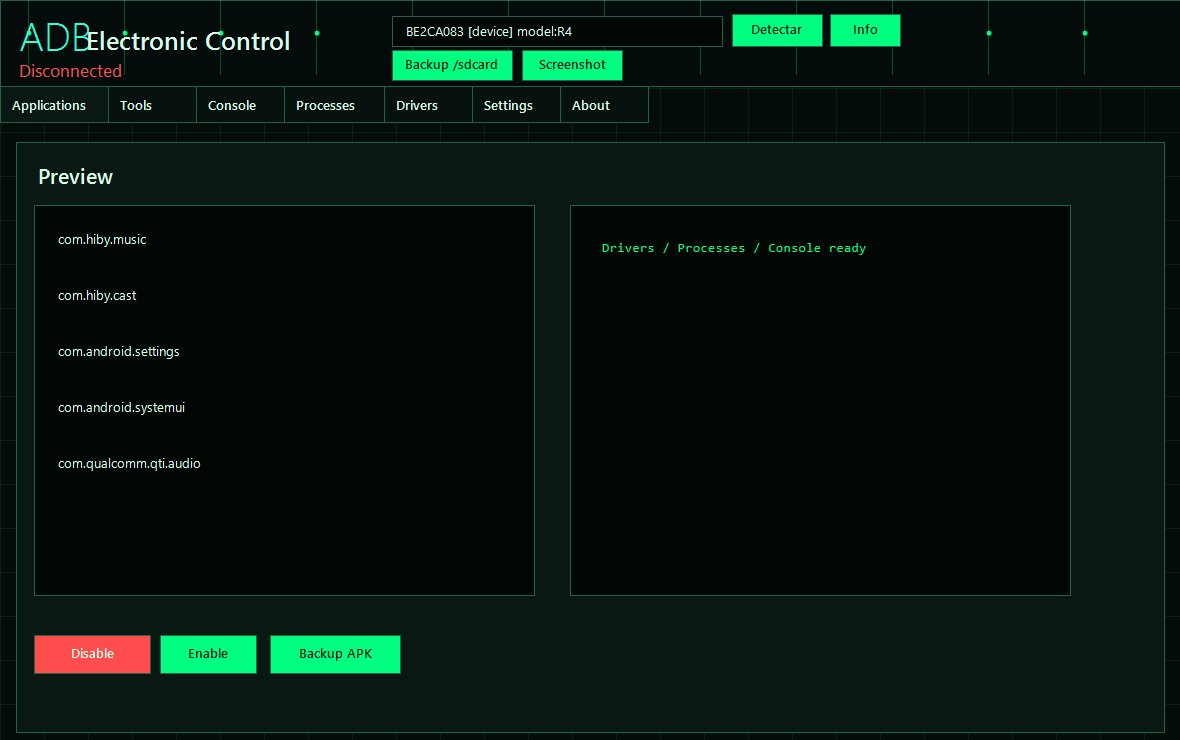
Task: Start Backup /sdcard
Action: pyautogui.click(x=452, y=65)
